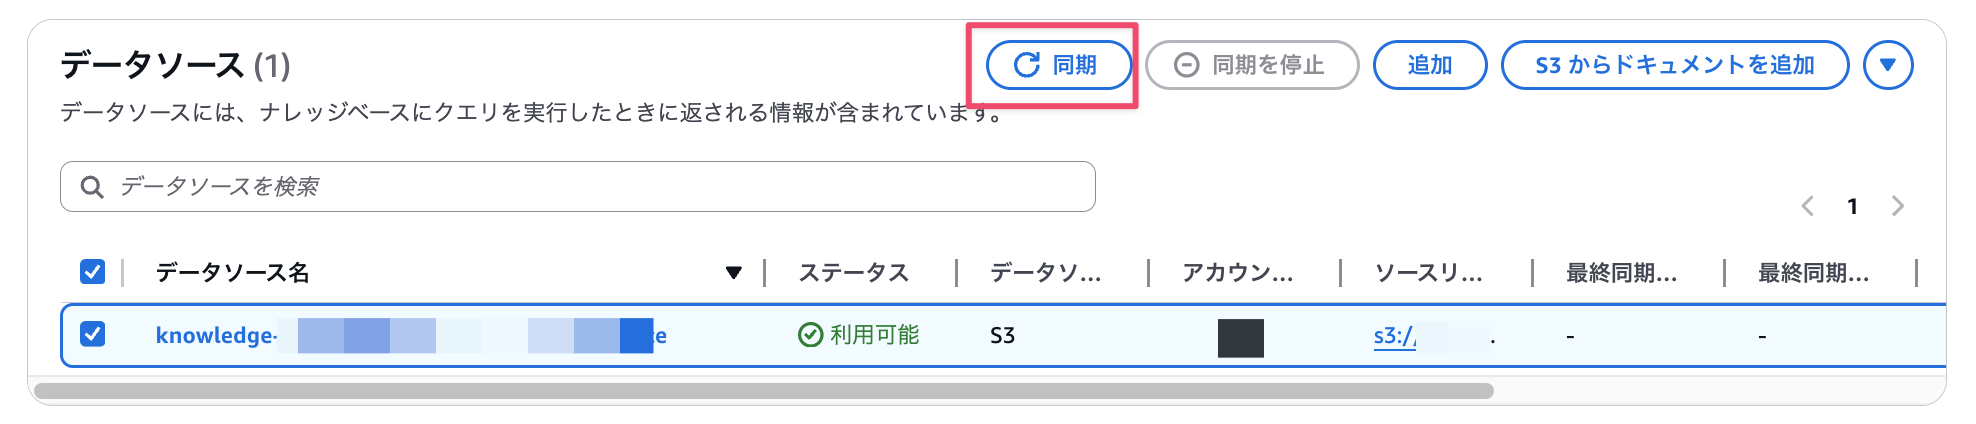Go to previous page with left chevron

tap(1807, 206)
